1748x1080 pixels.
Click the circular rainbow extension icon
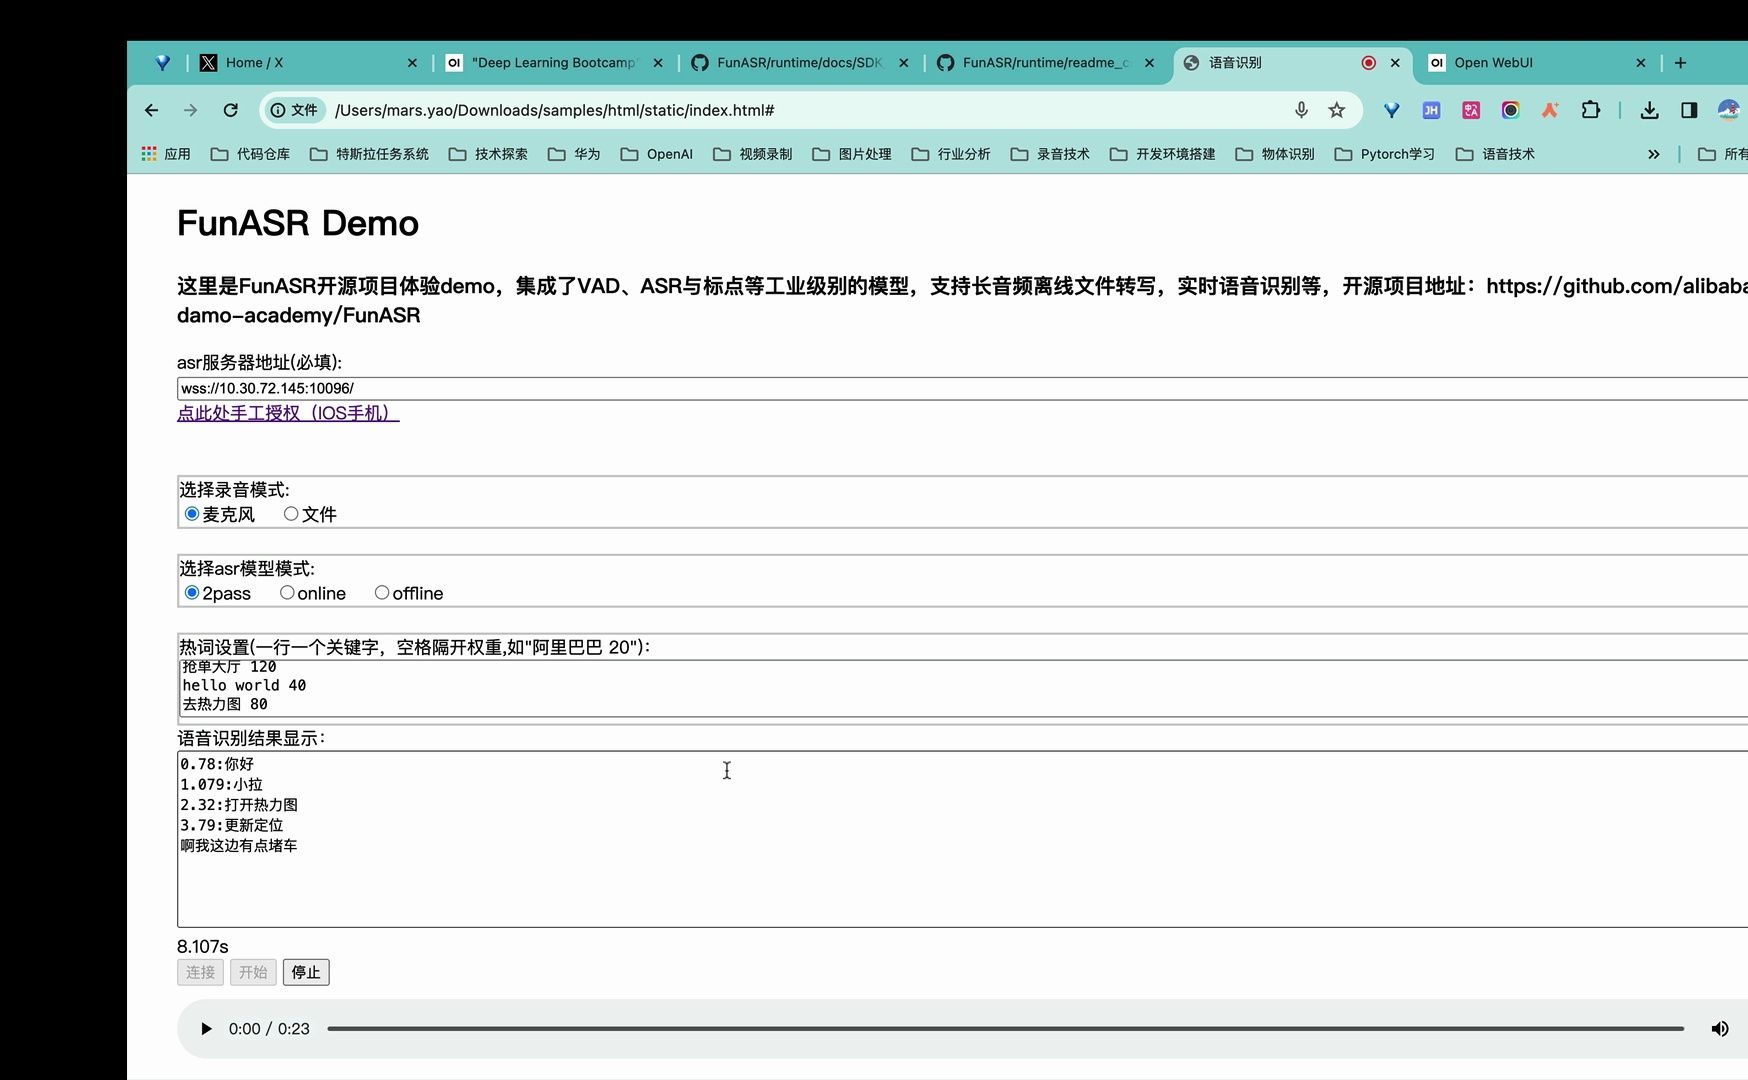click(1511, 110)
